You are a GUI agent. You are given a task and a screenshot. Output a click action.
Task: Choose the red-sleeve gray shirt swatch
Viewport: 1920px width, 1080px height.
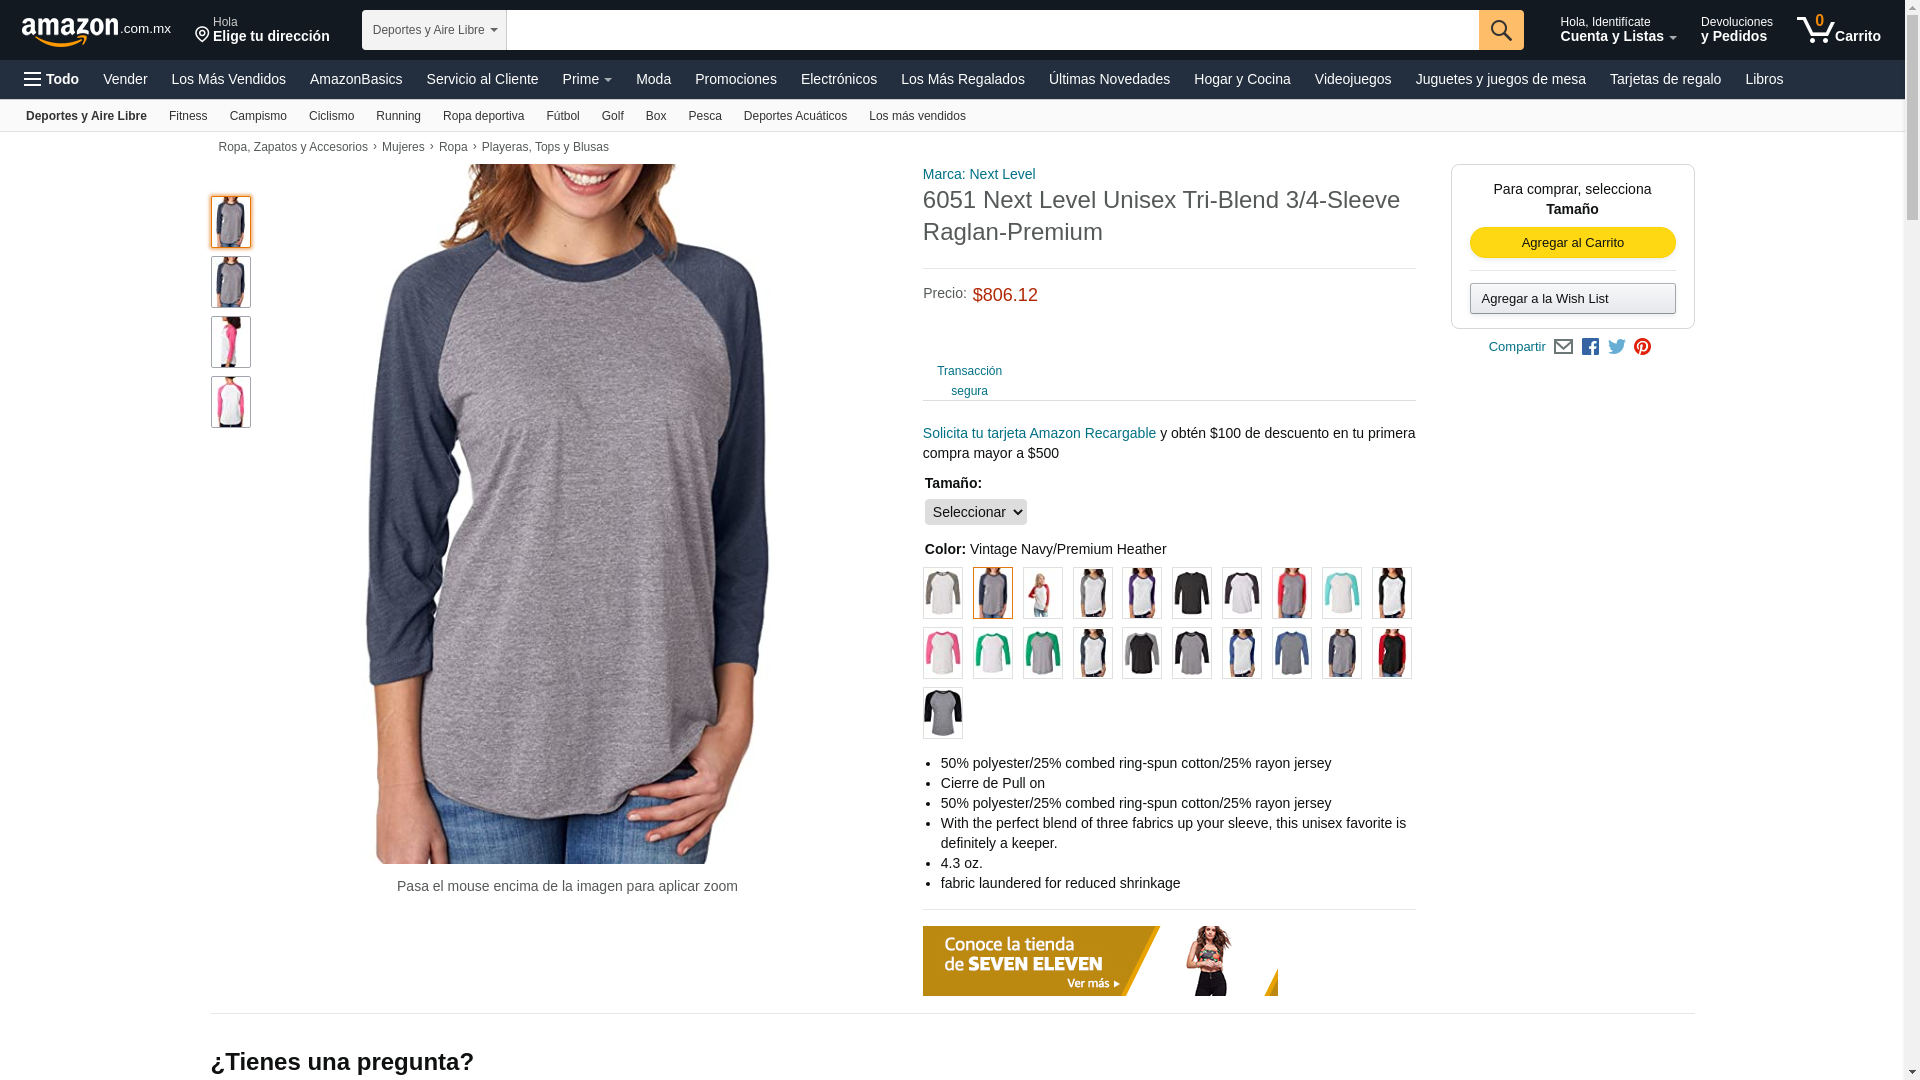(x=1292, y=593)
